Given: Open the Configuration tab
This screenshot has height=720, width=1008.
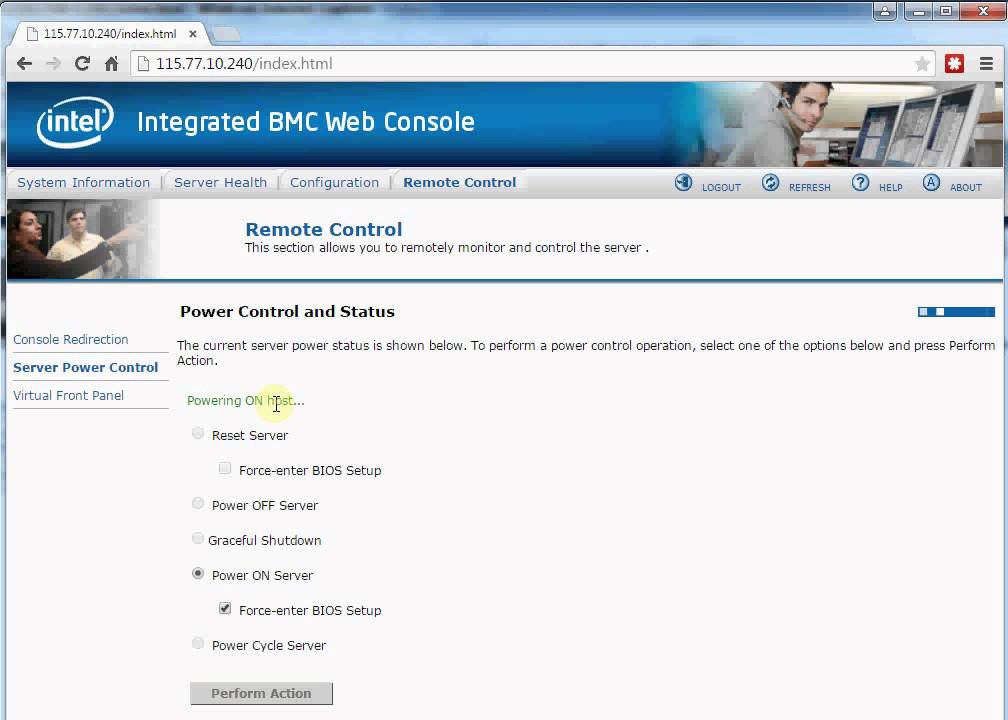Looking at the screenshot, I should [x=334, y=183].
